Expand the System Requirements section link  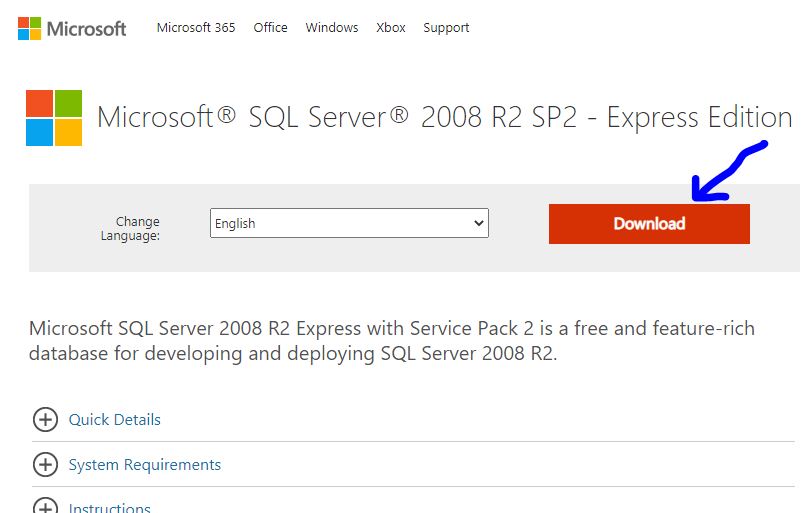point(144,465)
